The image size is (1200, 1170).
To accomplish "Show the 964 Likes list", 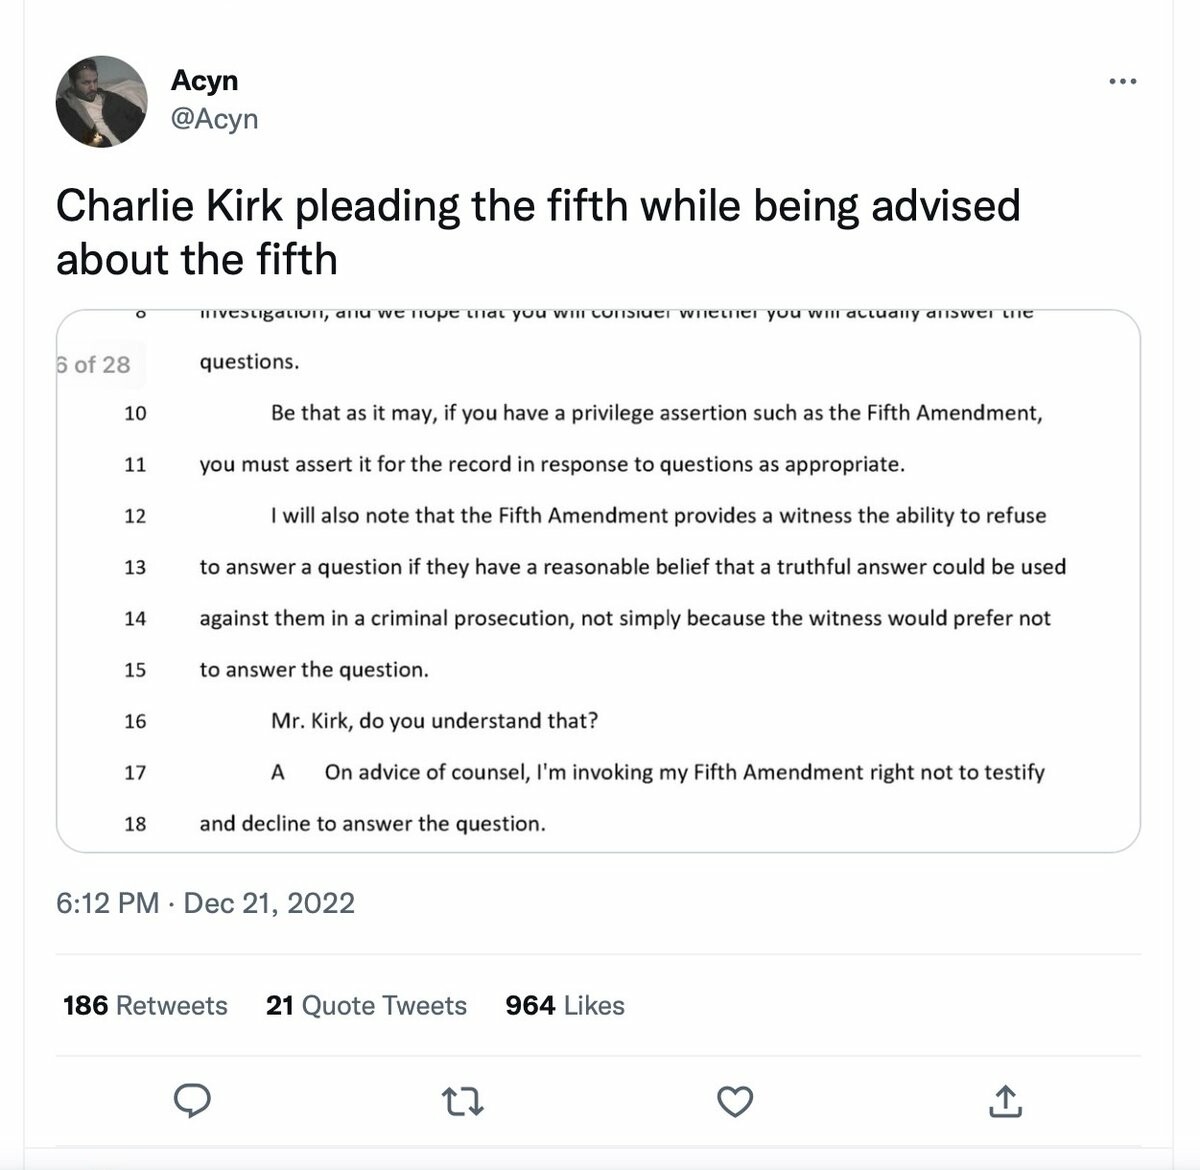I will [565, 1005].
